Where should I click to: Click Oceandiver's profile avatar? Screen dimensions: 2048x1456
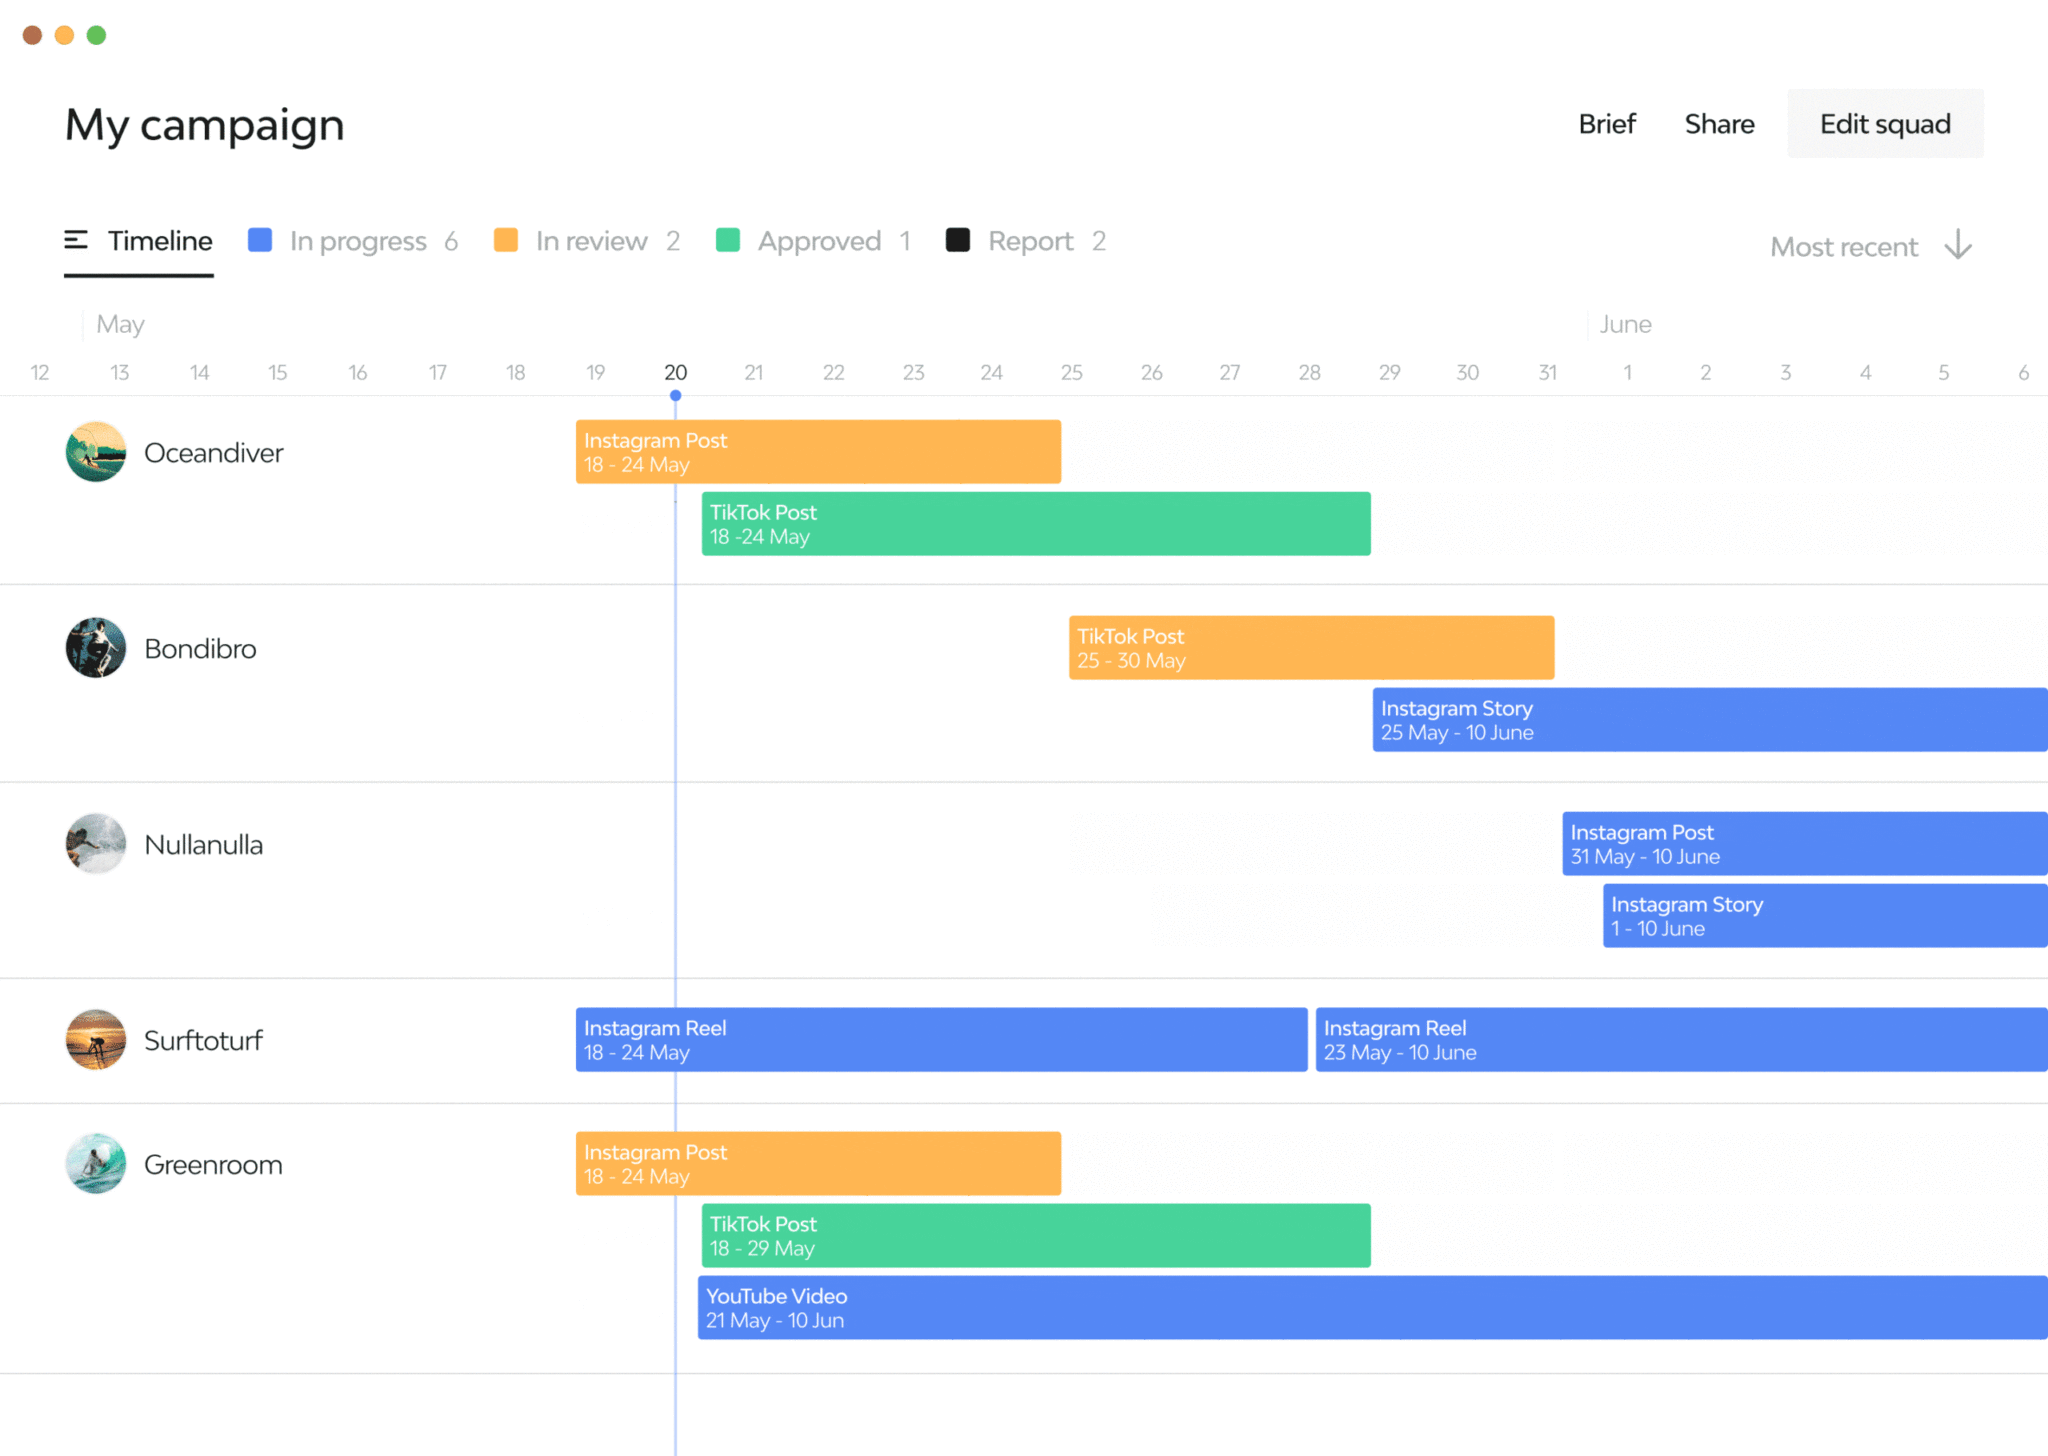[x=96, y=452]
